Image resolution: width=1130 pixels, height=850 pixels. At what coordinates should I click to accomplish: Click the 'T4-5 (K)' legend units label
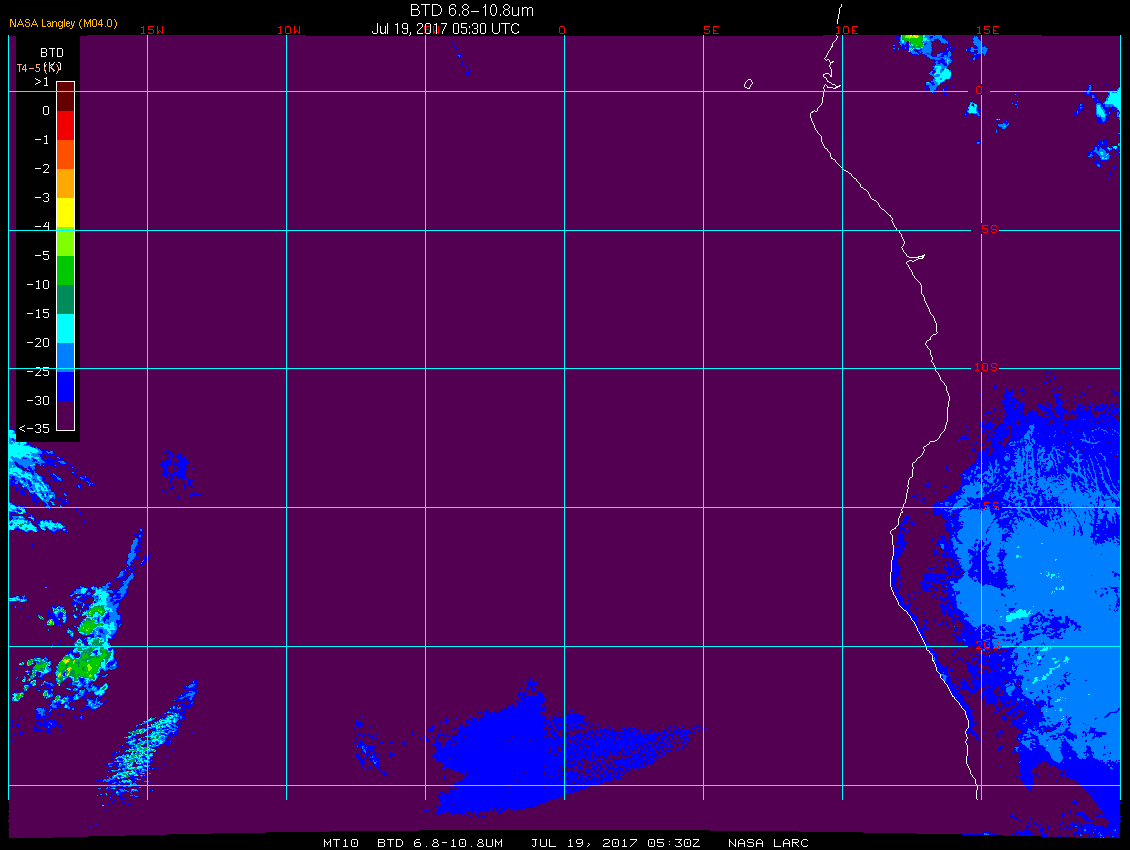pyautogui.click(x=39, y=68)
